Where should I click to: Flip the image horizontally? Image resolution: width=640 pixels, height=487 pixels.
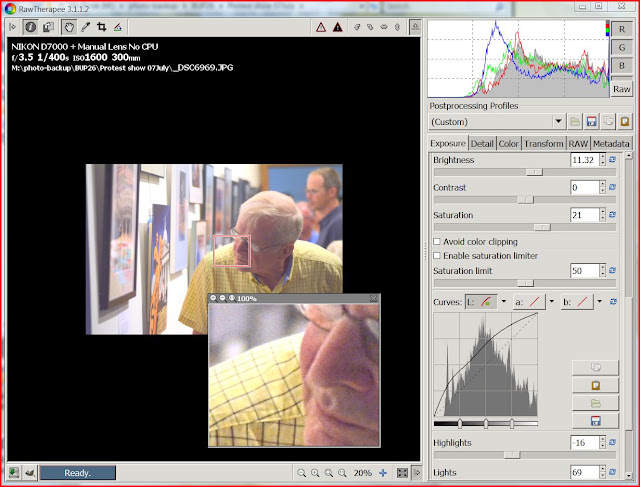coord(384,27)
